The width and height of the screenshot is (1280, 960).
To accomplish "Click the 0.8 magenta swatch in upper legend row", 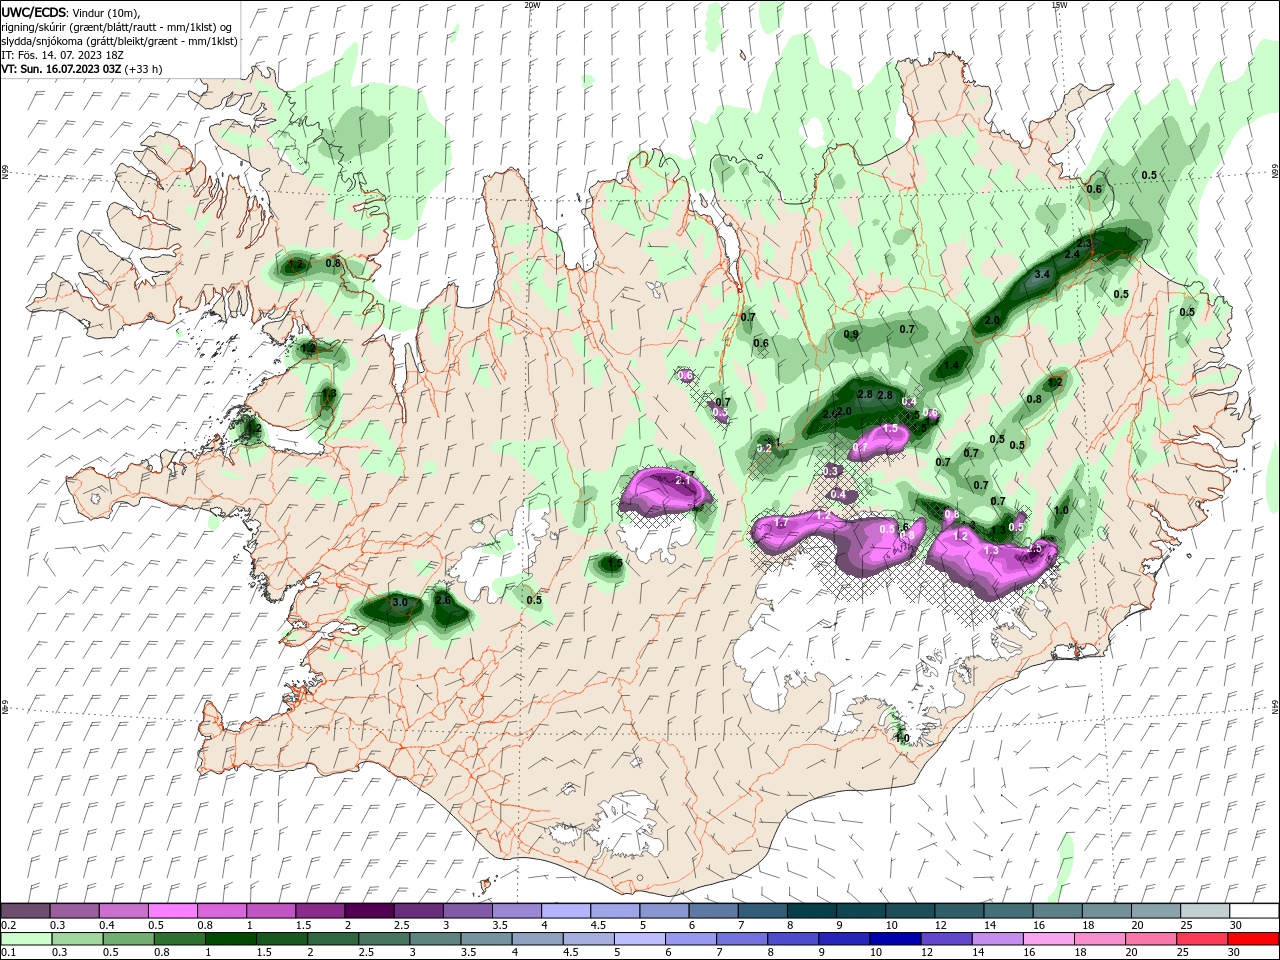I will click(222, 911).
